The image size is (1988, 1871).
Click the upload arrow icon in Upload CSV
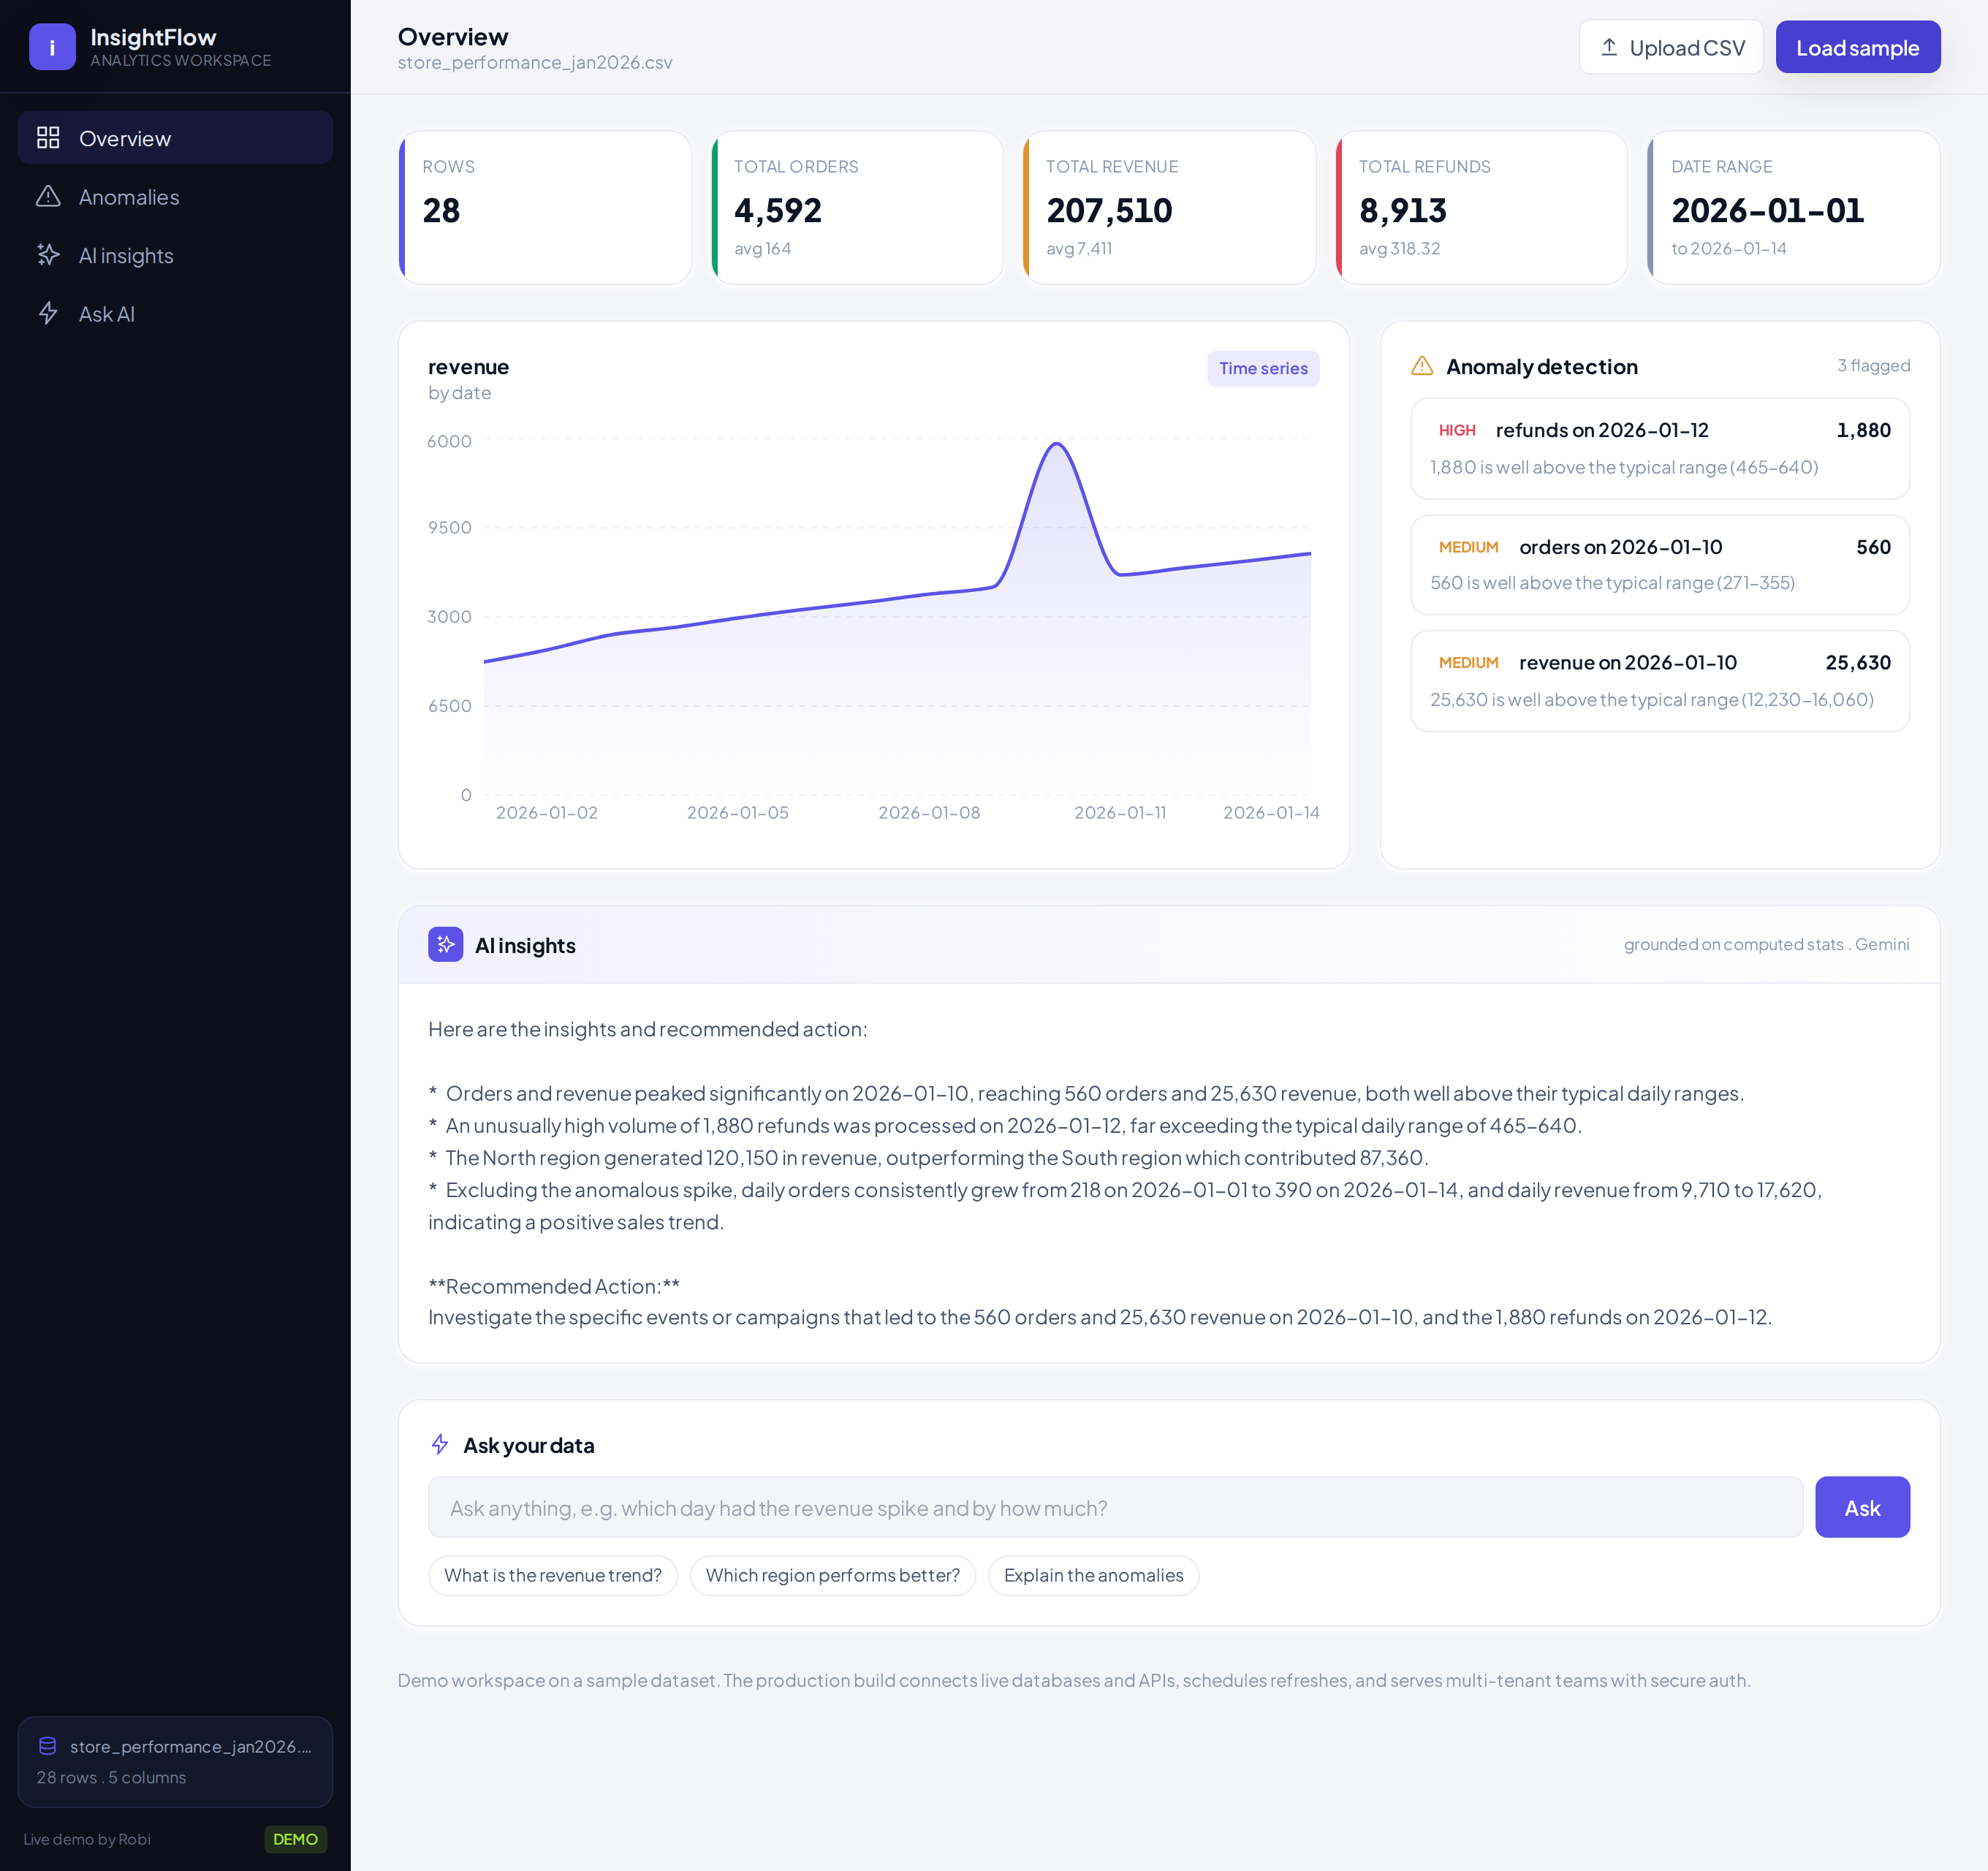point(1609,47)
